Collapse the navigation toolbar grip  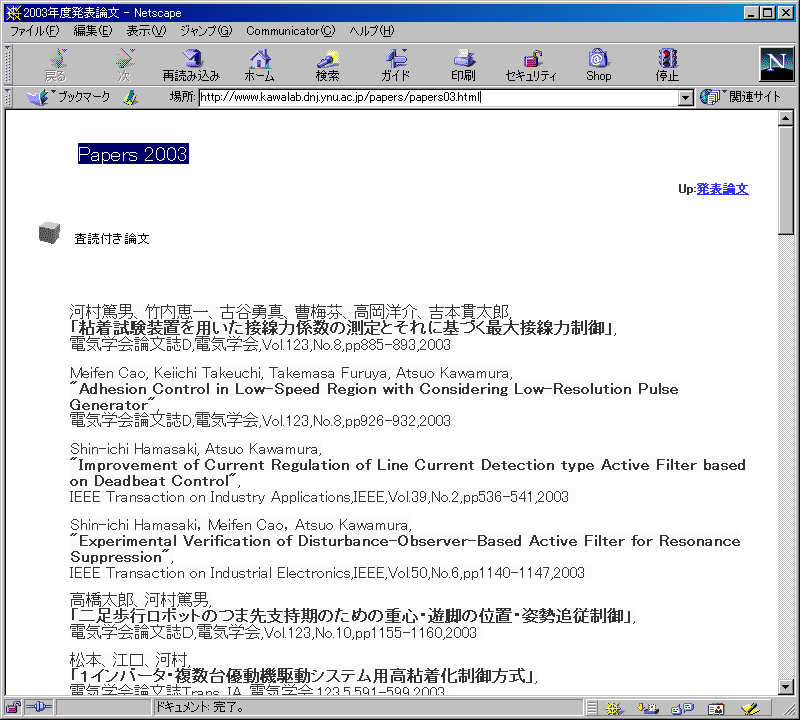(8, 65)
